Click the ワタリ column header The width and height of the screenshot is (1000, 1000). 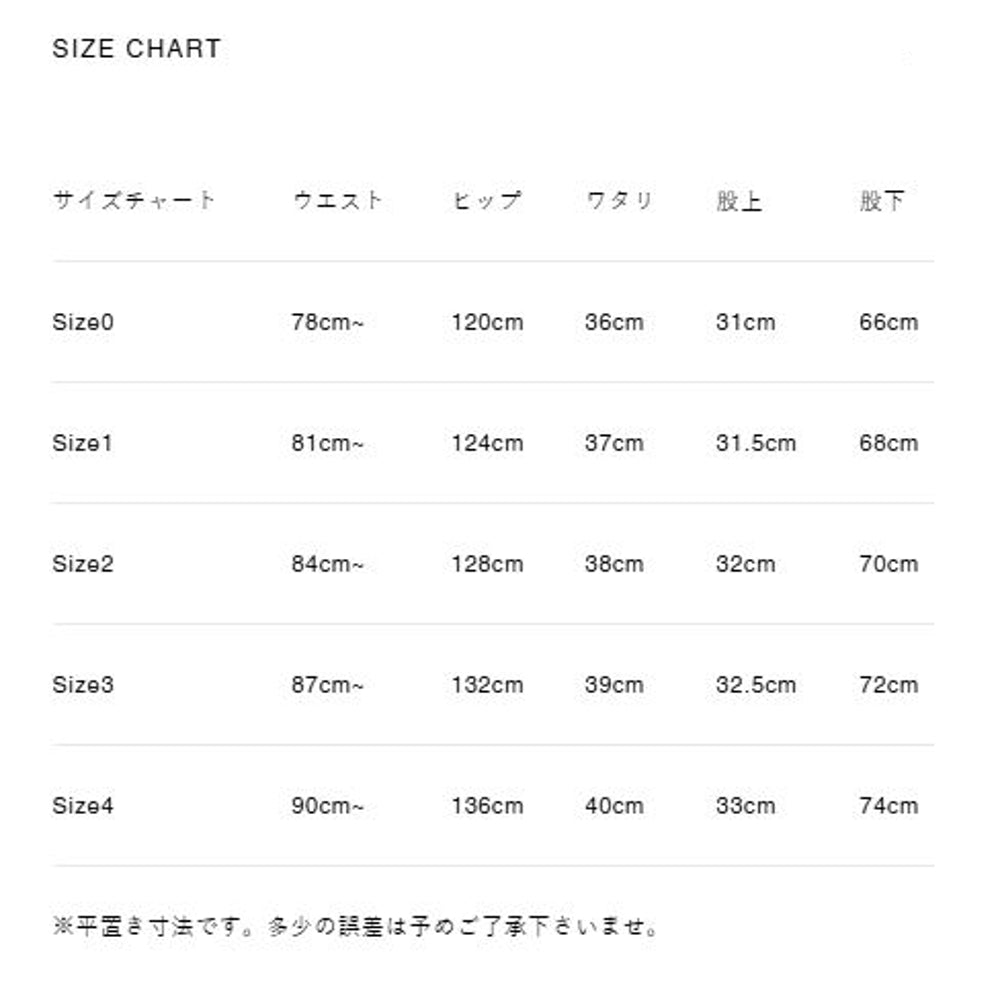click(619, 200)
